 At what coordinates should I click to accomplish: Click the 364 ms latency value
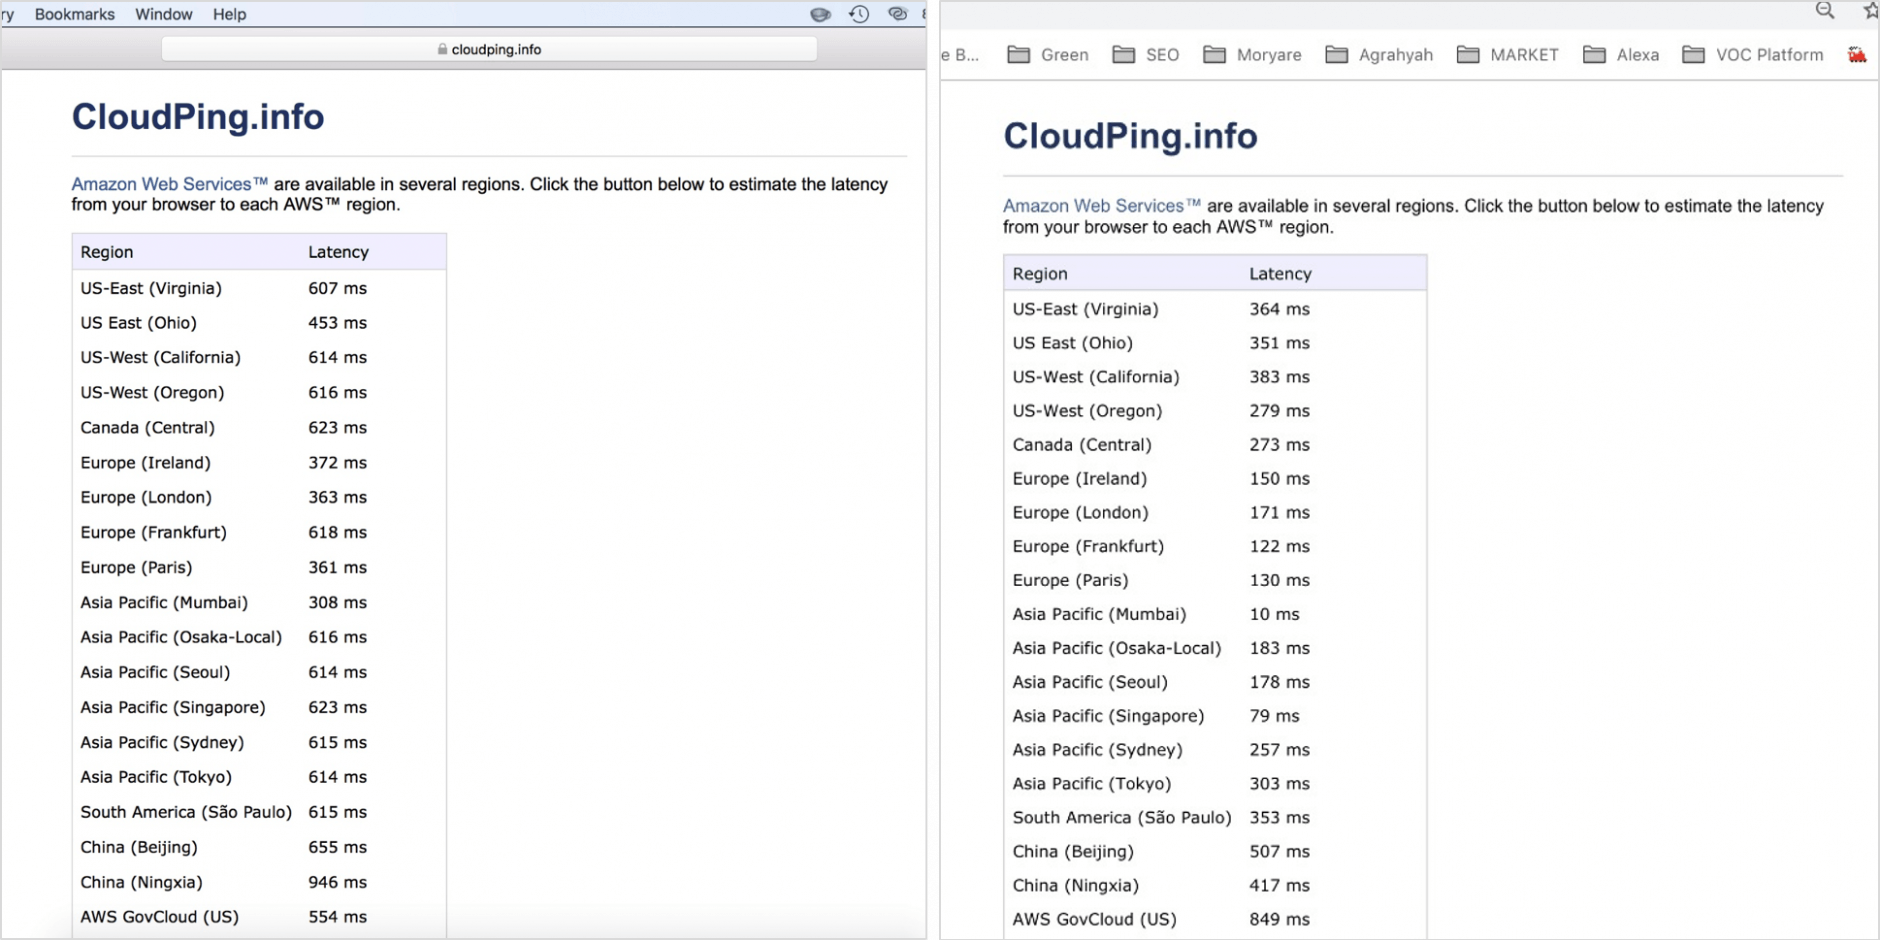click(x=1279, y=310)
